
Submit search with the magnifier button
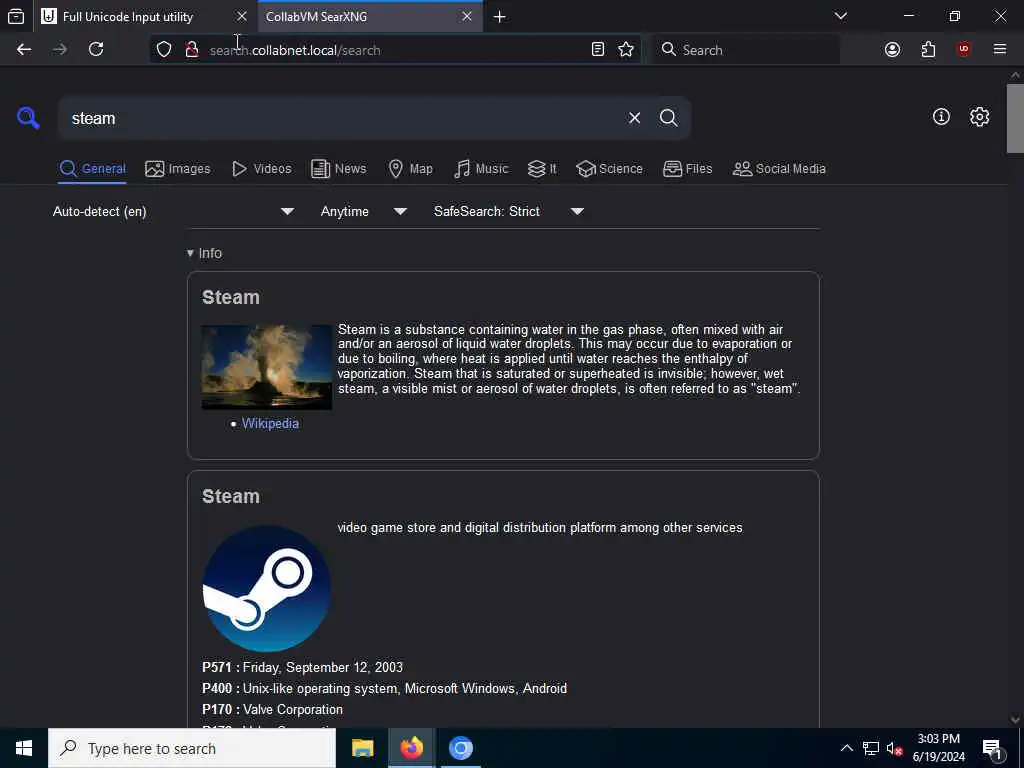[668, 118]
